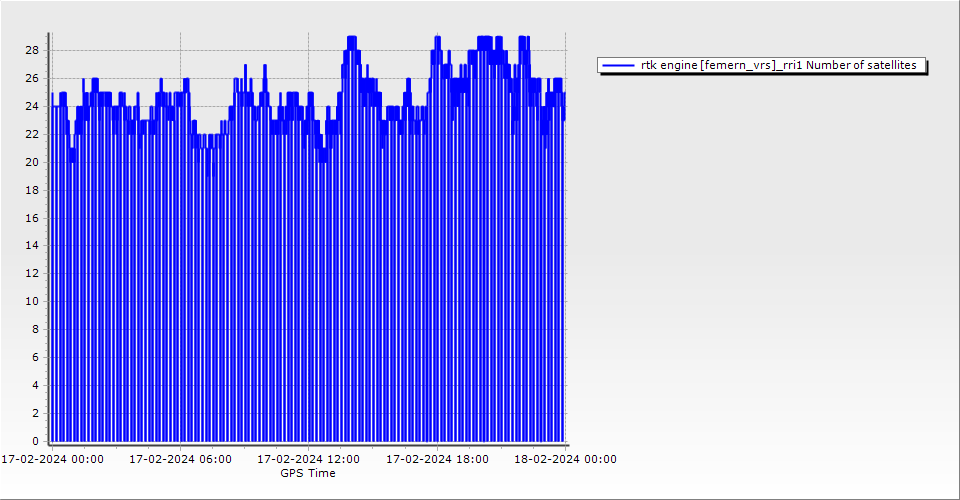Image resolution: width=960 pixels, height=500 pixels.
Task: Click the '18-02-2024 00:00' x-axis label
Action: coord(565,459)
